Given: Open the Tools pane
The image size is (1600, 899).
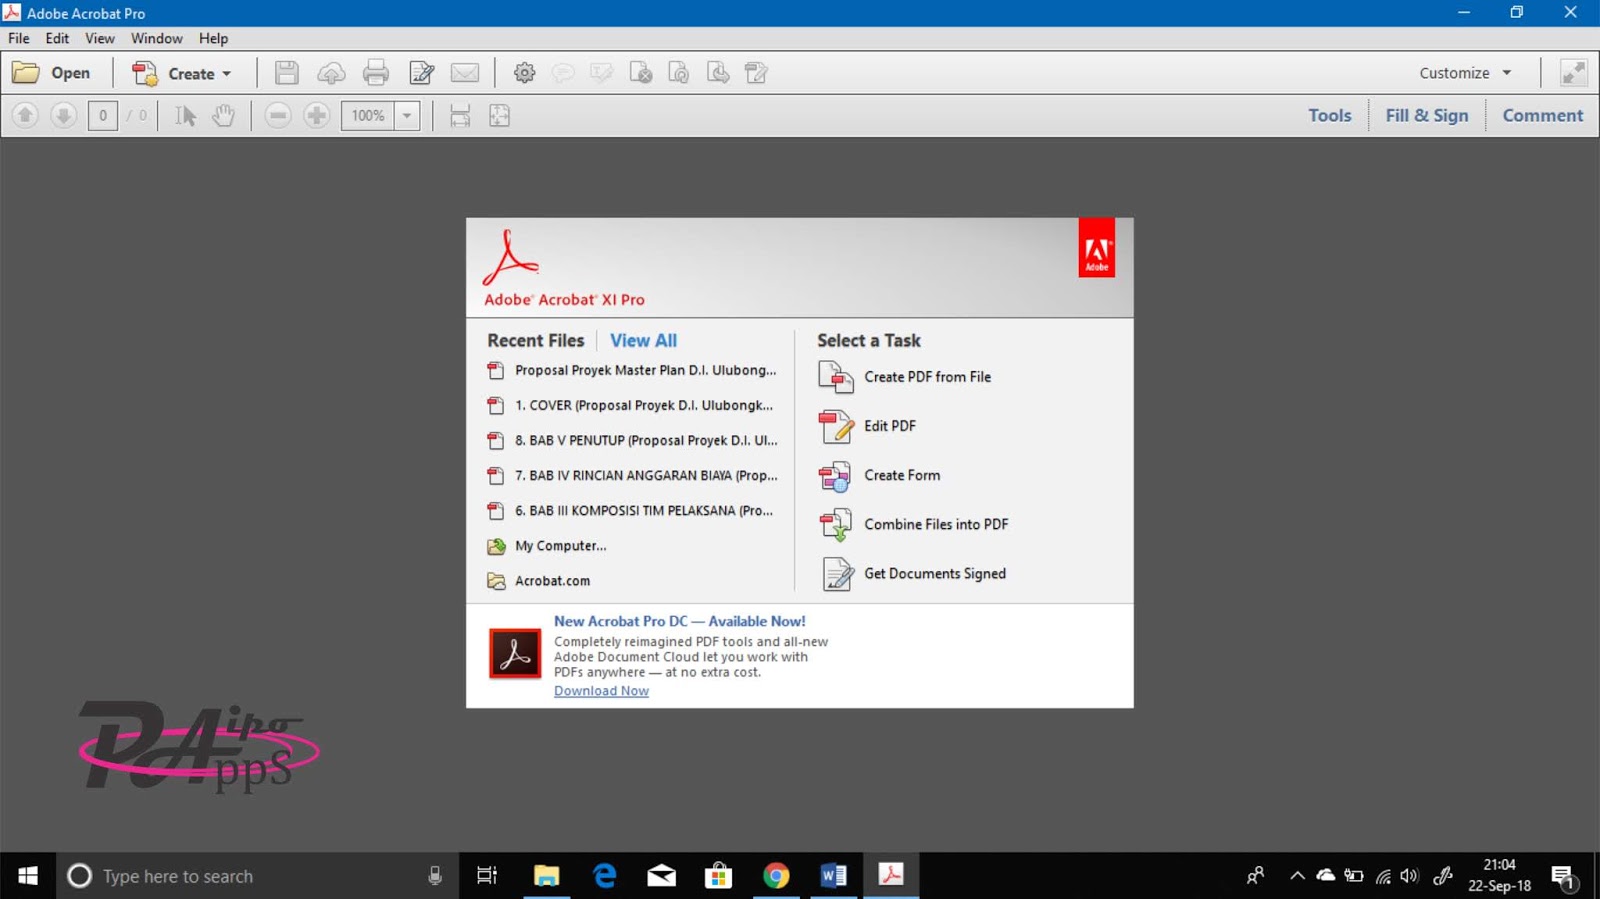Looking at the screenshot, I should tap(1329, 115).
